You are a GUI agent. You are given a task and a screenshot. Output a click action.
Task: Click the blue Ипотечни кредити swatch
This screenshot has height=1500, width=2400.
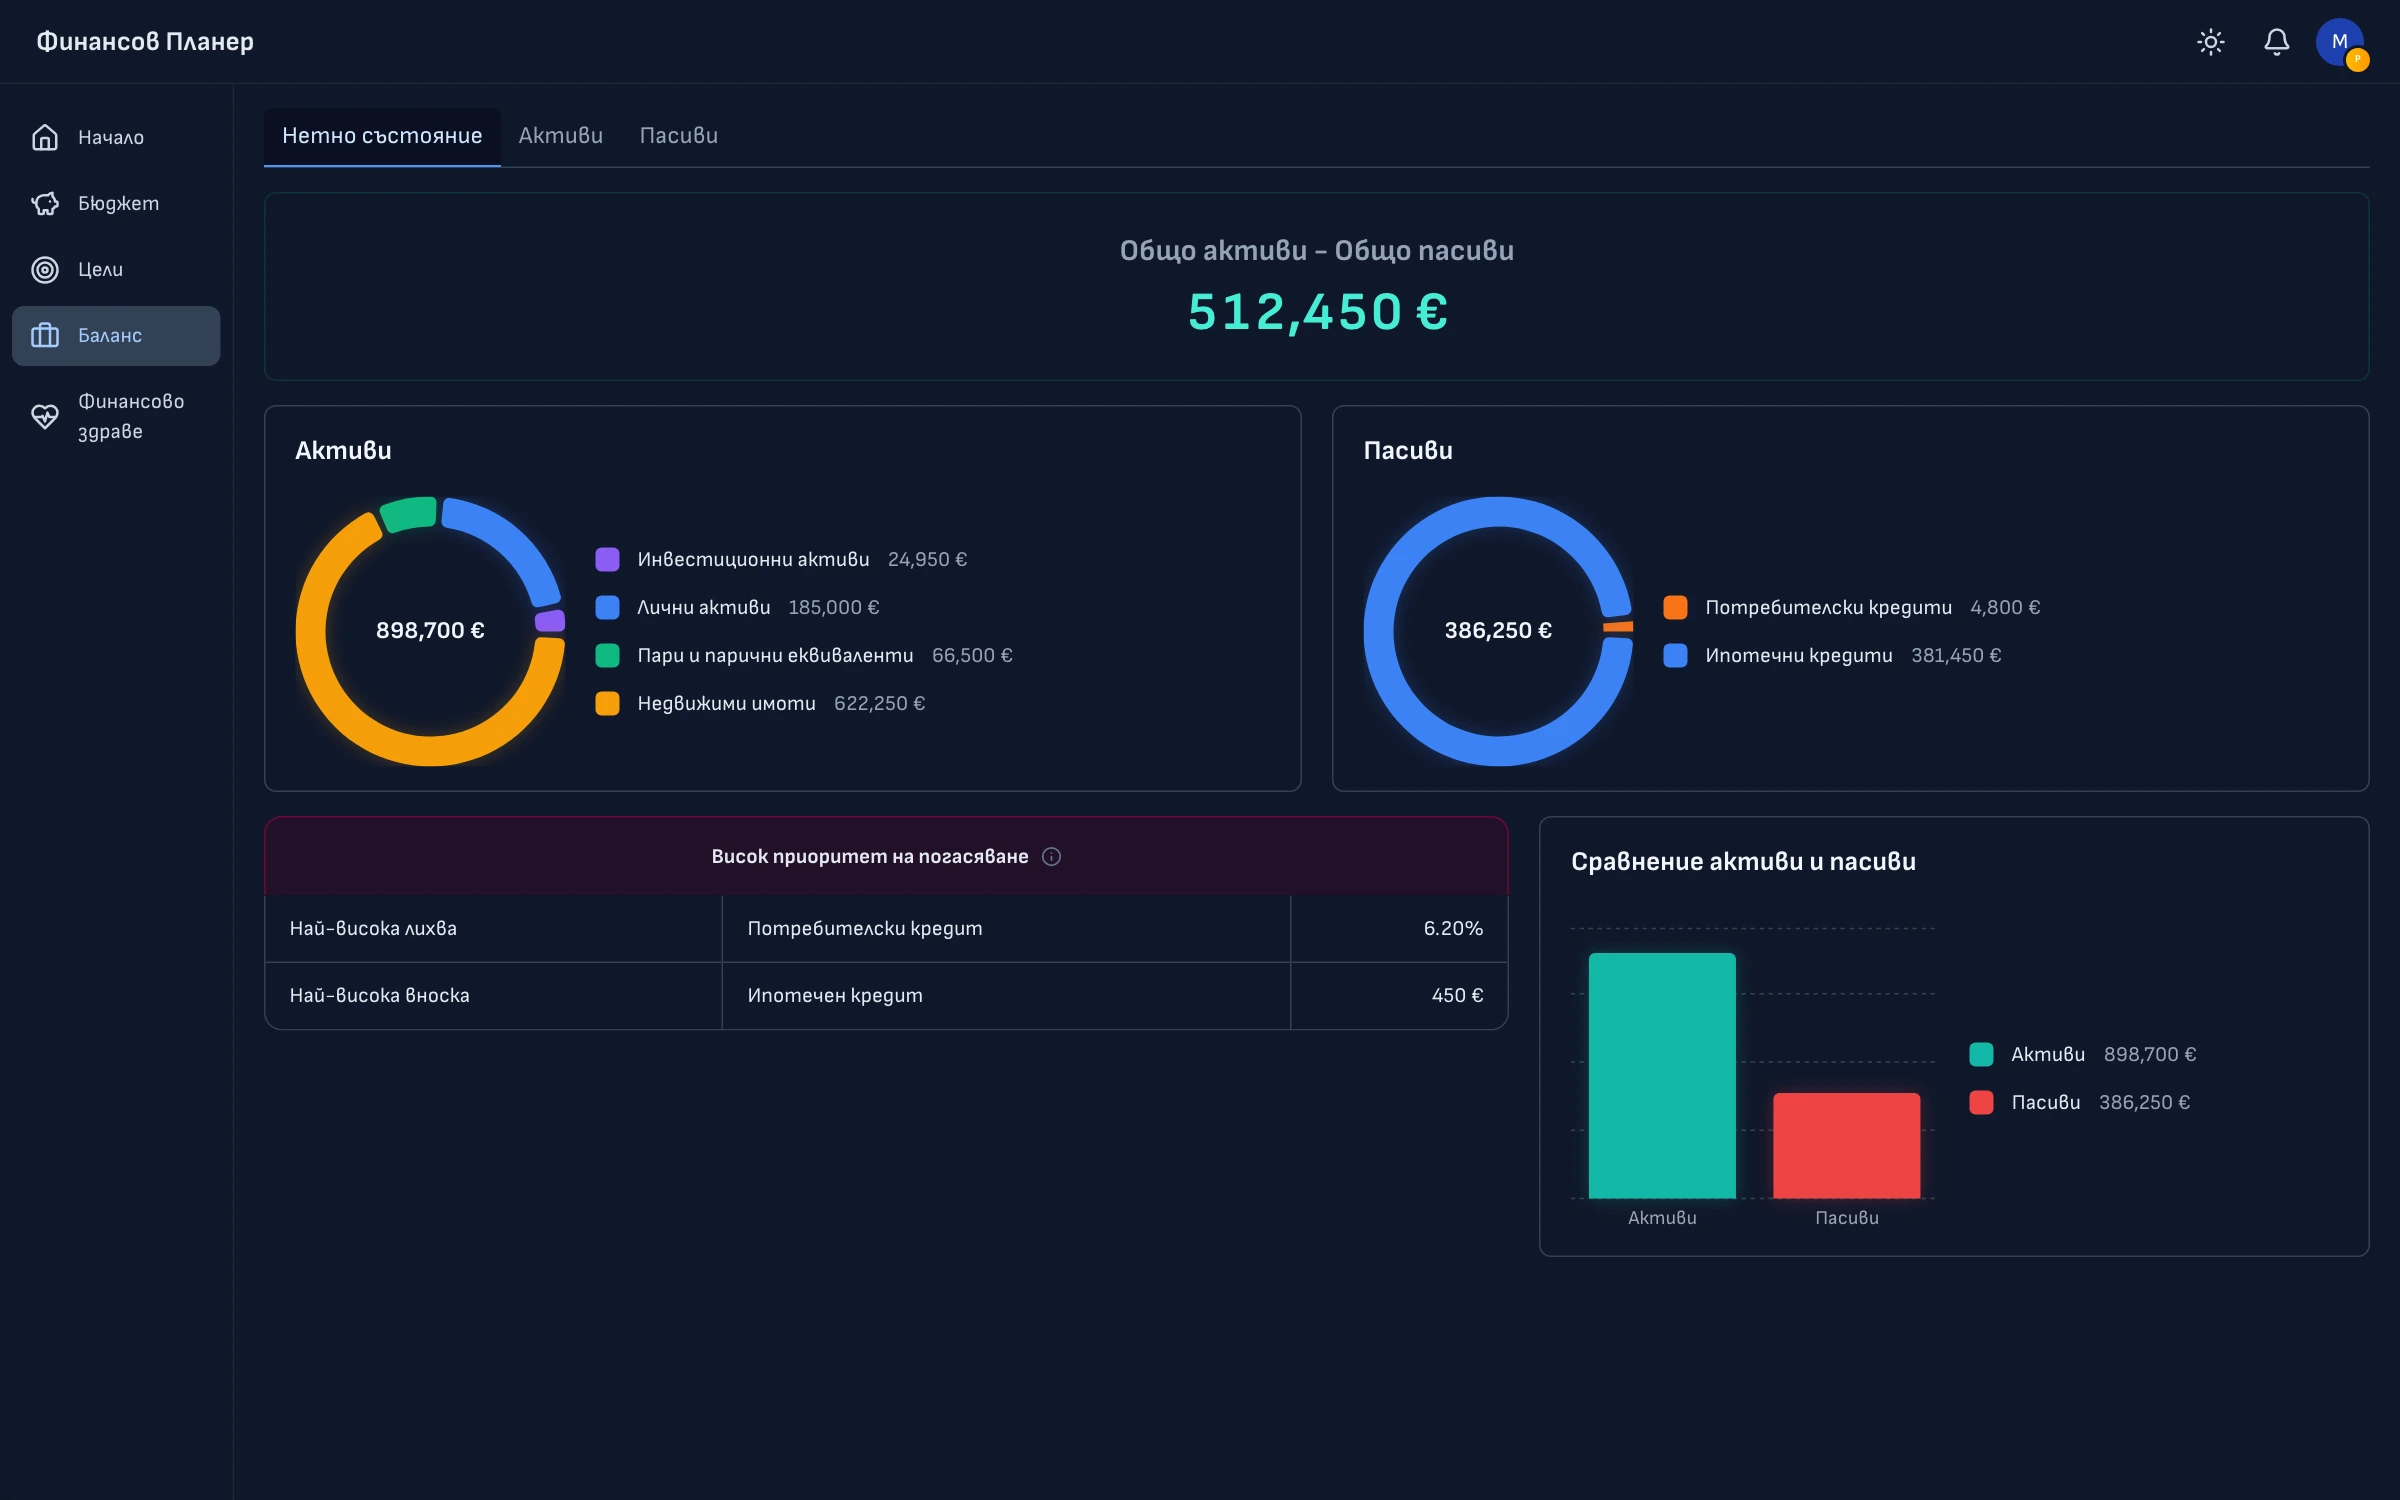[1675, 655]
